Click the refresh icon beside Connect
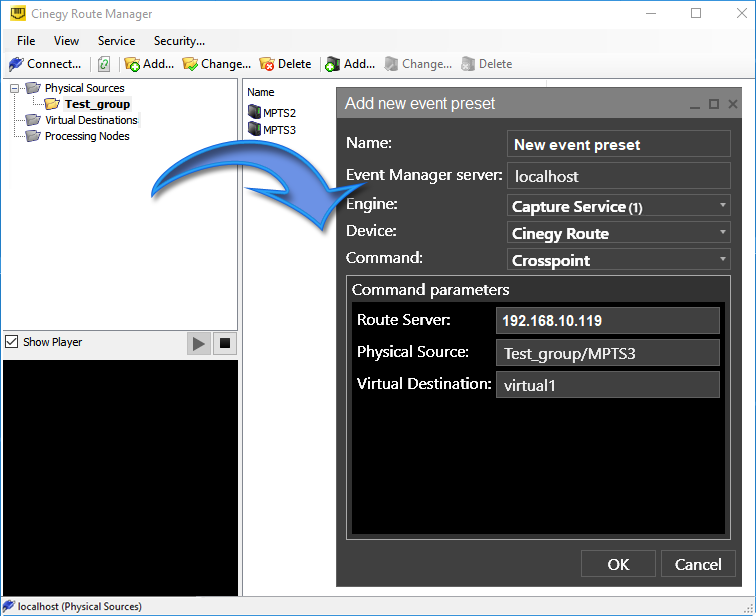Screen dimensions: 756x616 pos(104,64)
